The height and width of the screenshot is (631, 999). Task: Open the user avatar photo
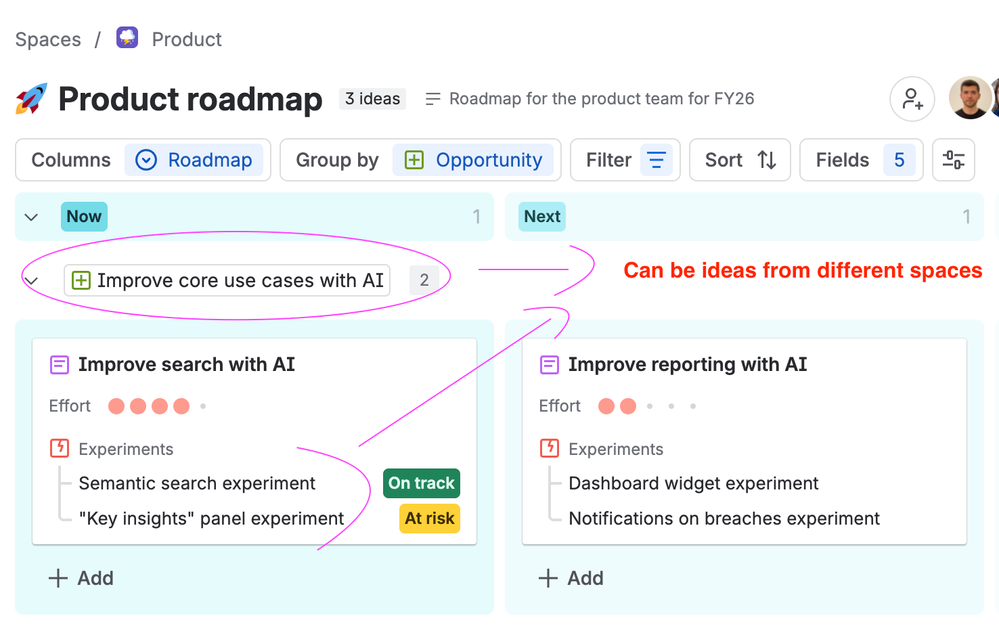tap(970, 99)
